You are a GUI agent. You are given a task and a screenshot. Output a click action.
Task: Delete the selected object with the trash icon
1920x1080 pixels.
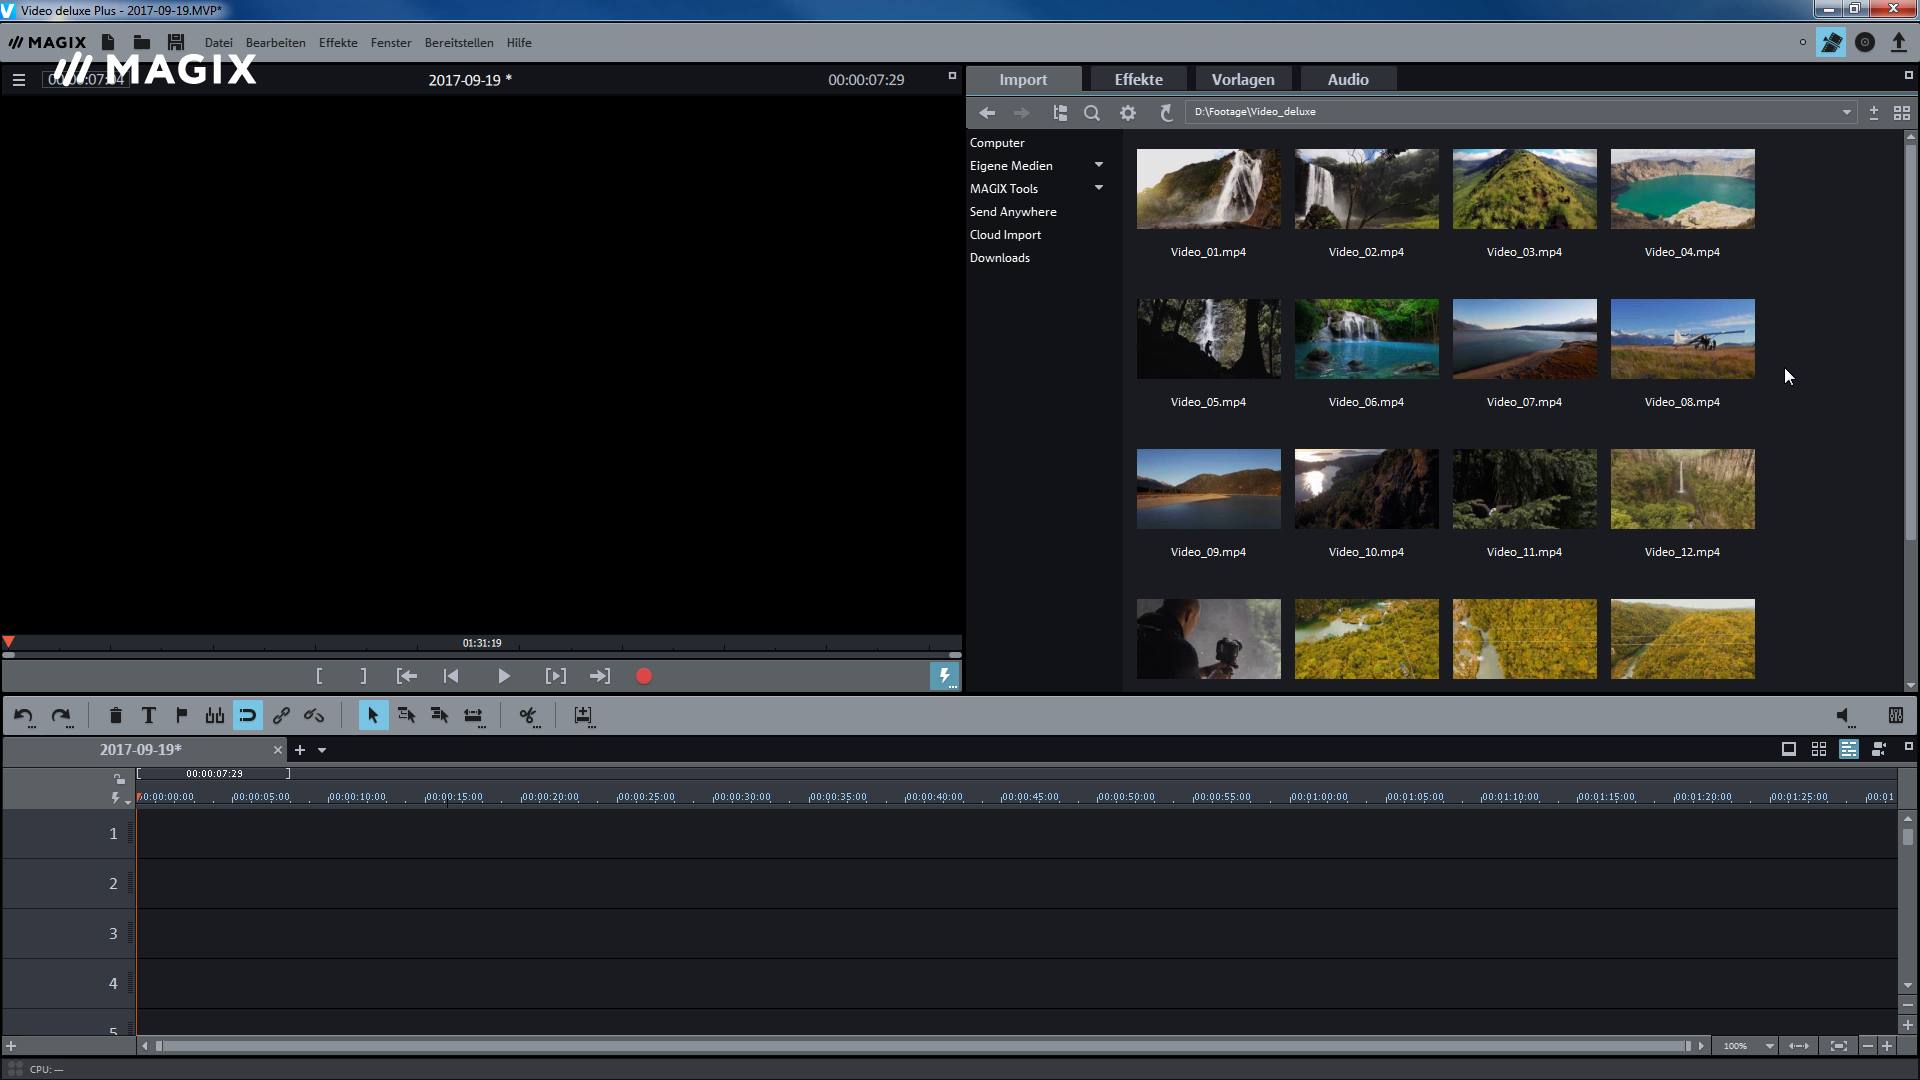click(x=116, y=716)
